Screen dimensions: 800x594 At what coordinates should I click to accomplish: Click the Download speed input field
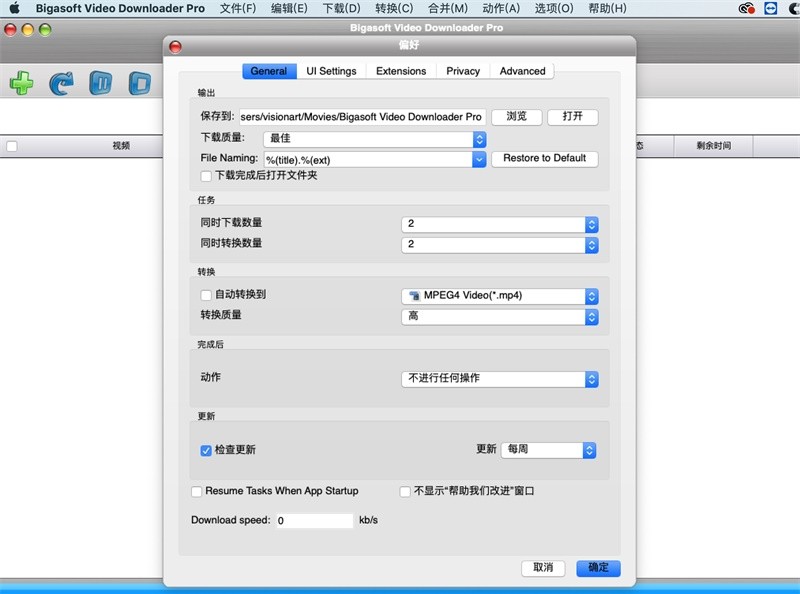(x=314, y=521)
